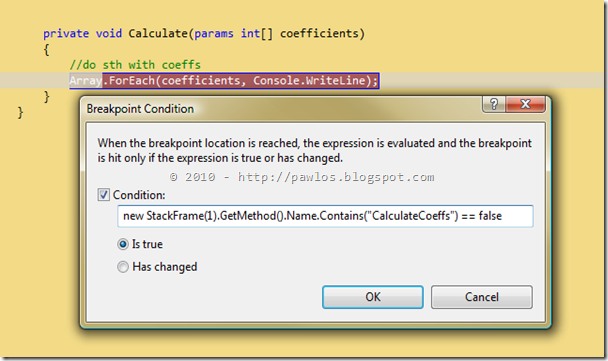608x361 pixels.
Task: Click the highlighted Array.ForEach code line
Action: pos(224,81)
